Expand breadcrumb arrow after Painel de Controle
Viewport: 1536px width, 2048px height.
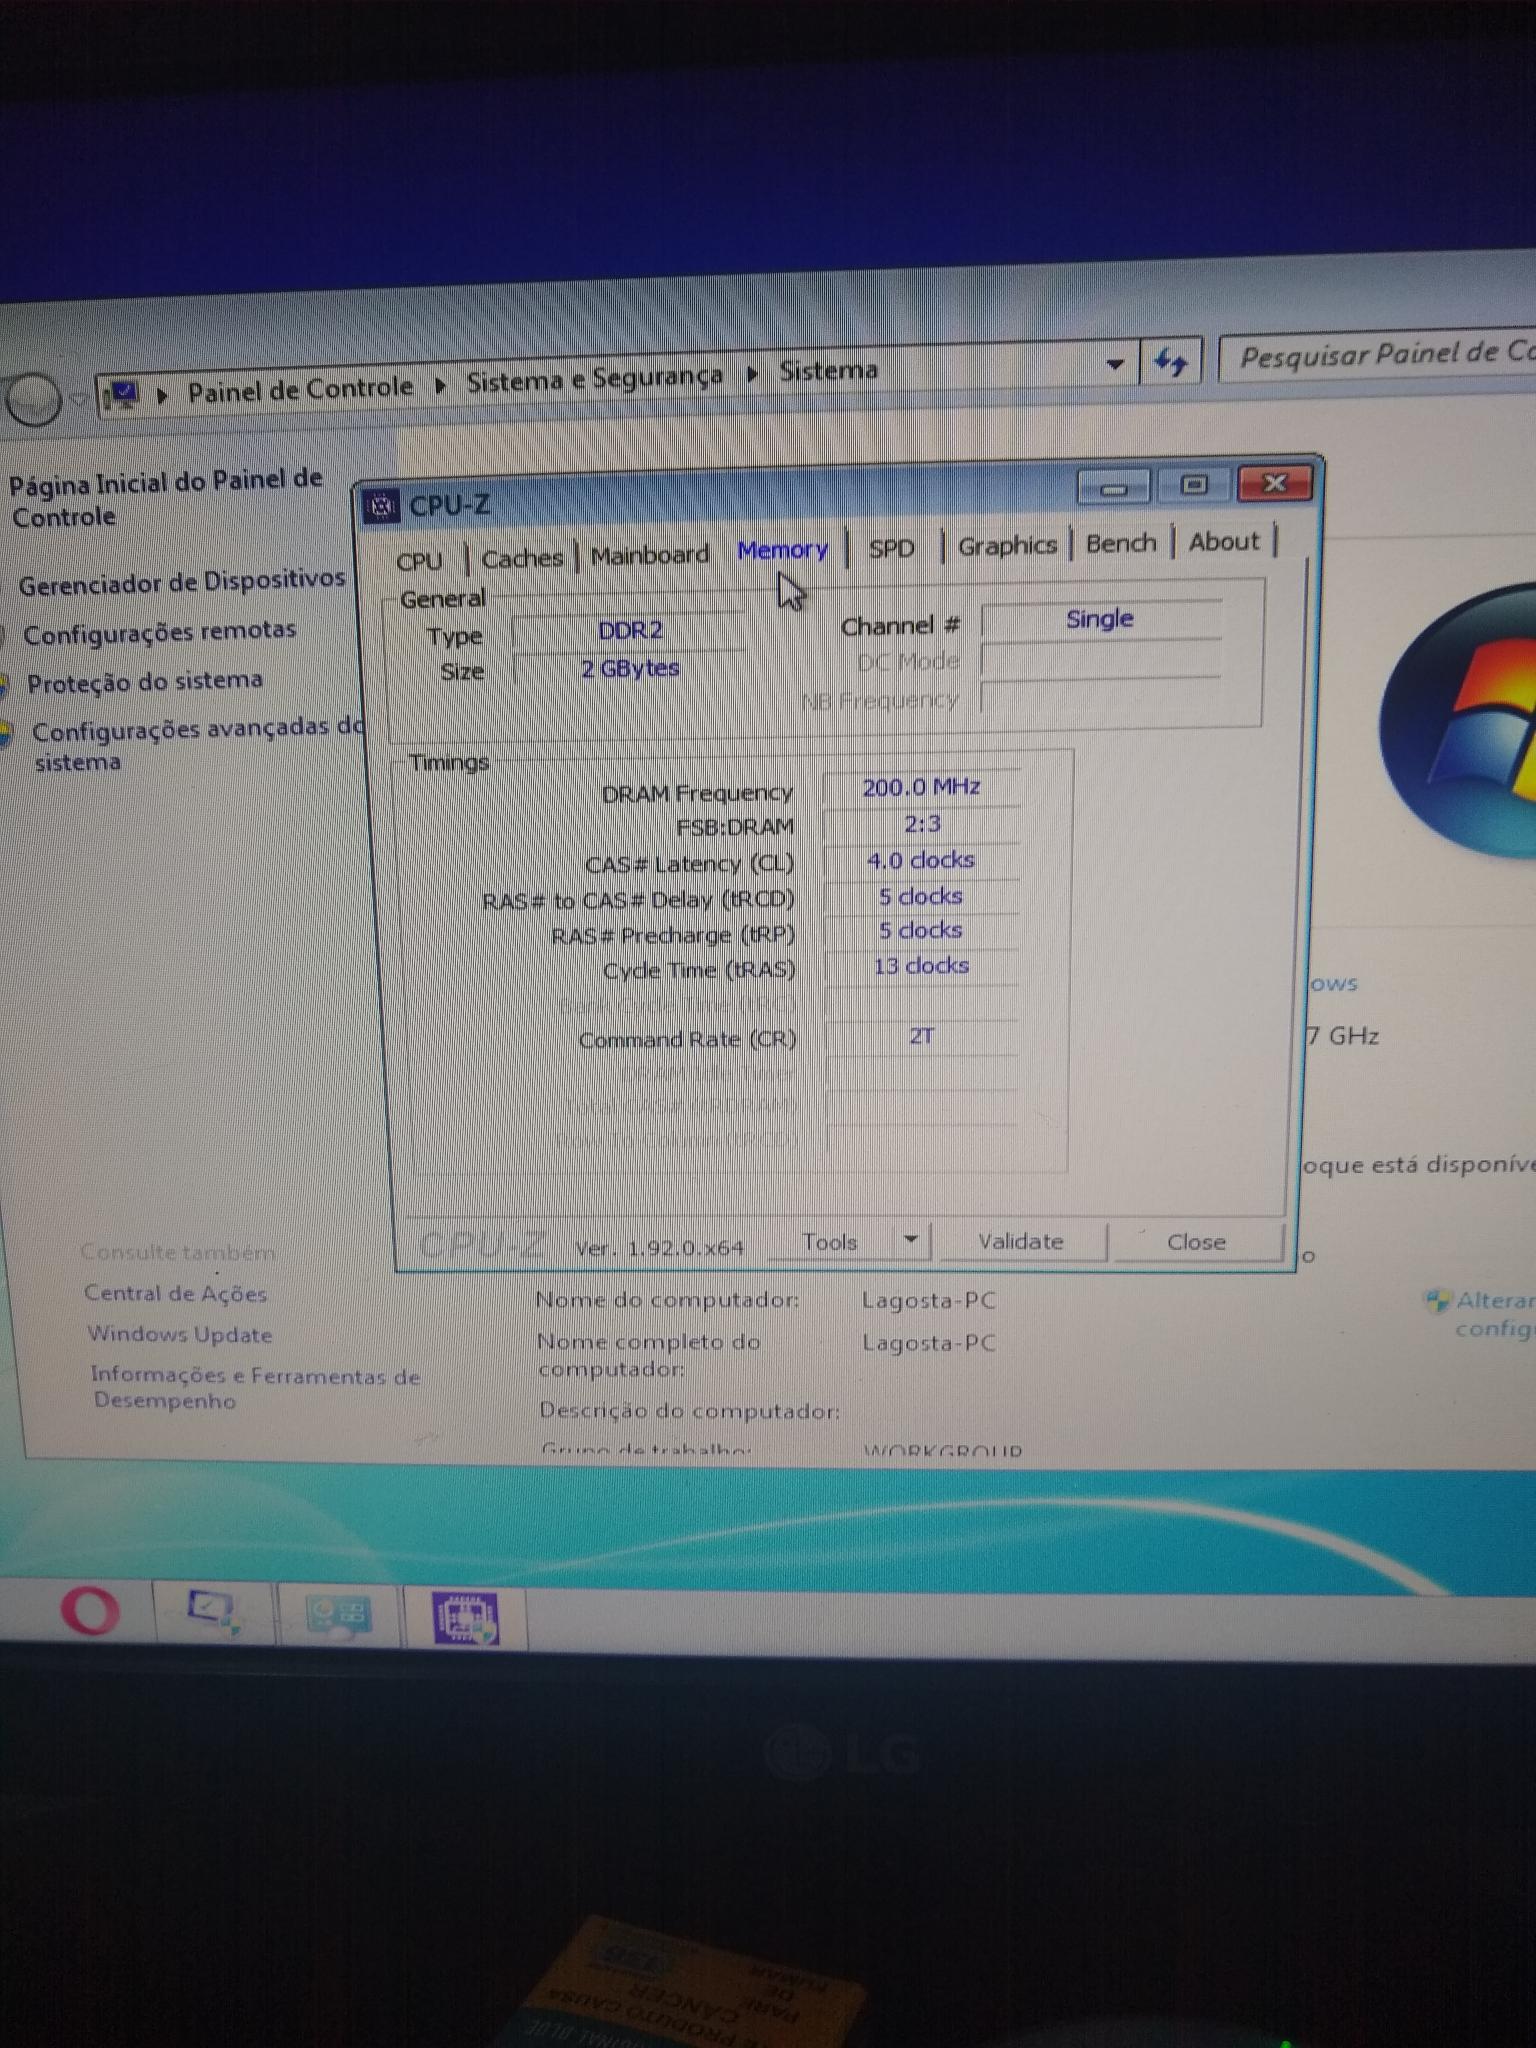[x=440, y=385]
